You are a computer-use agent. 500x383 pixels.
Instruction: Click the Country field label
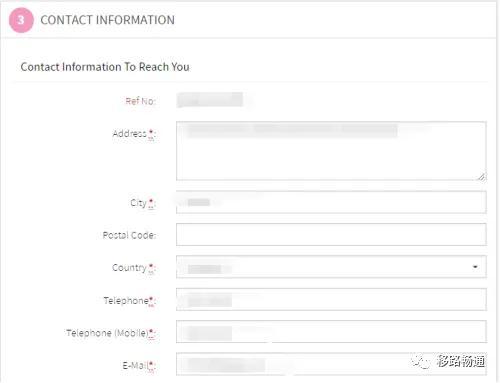(134, 268)
